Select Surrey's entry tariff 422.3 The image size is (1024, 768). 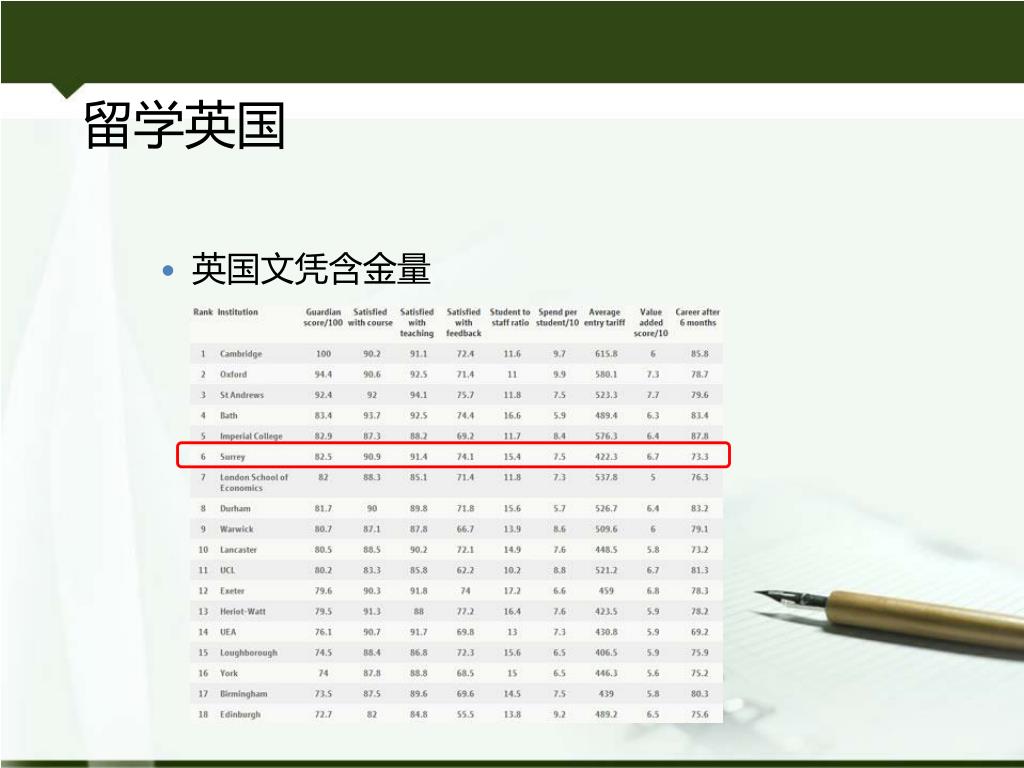coord(606,456)
